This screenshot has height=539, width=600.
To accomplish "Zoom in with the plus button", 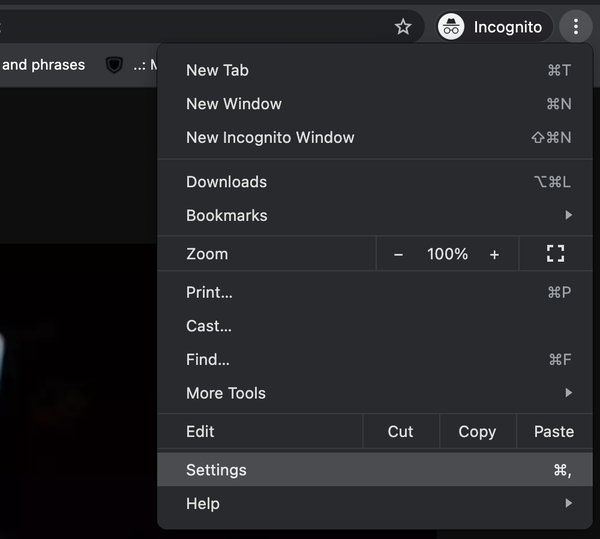I will point(494,254).
